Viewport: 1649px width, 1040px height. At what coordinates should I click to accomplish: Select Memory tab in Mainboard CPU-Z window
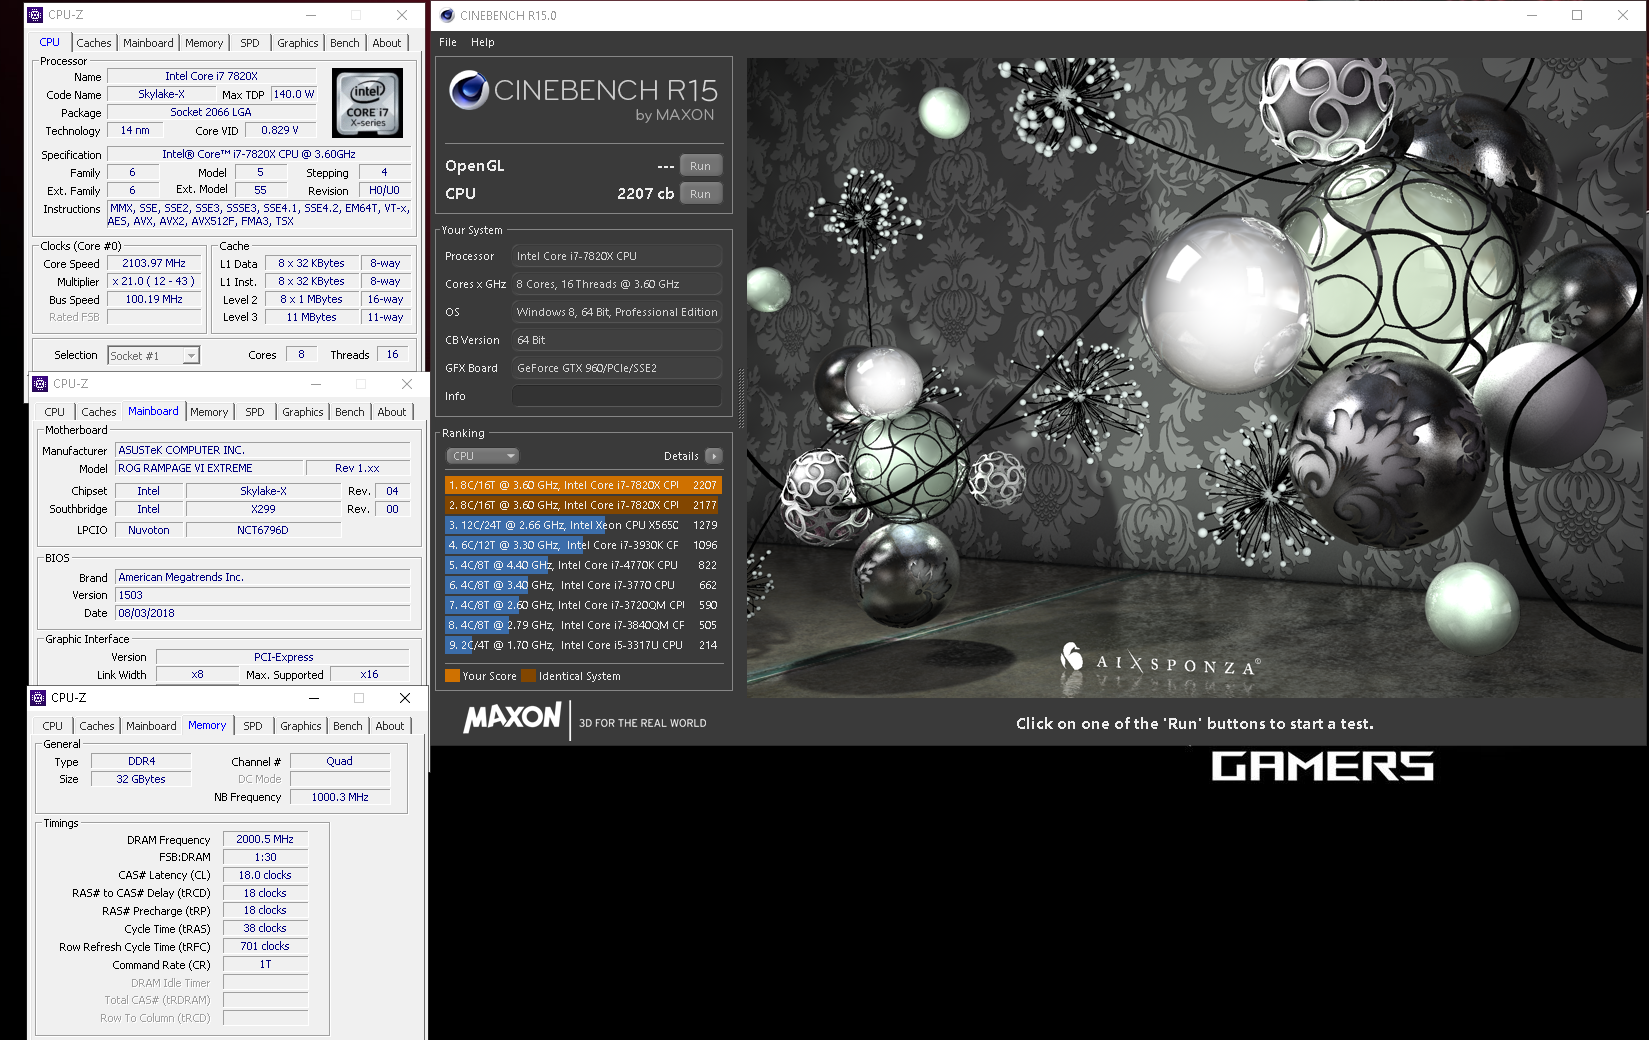209,412
